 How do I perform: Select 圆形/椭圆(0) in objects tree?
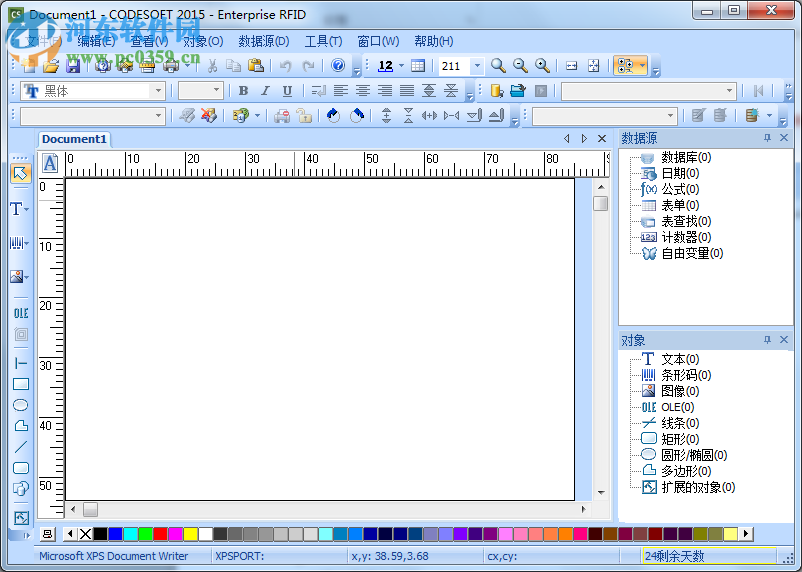[694, 455]
